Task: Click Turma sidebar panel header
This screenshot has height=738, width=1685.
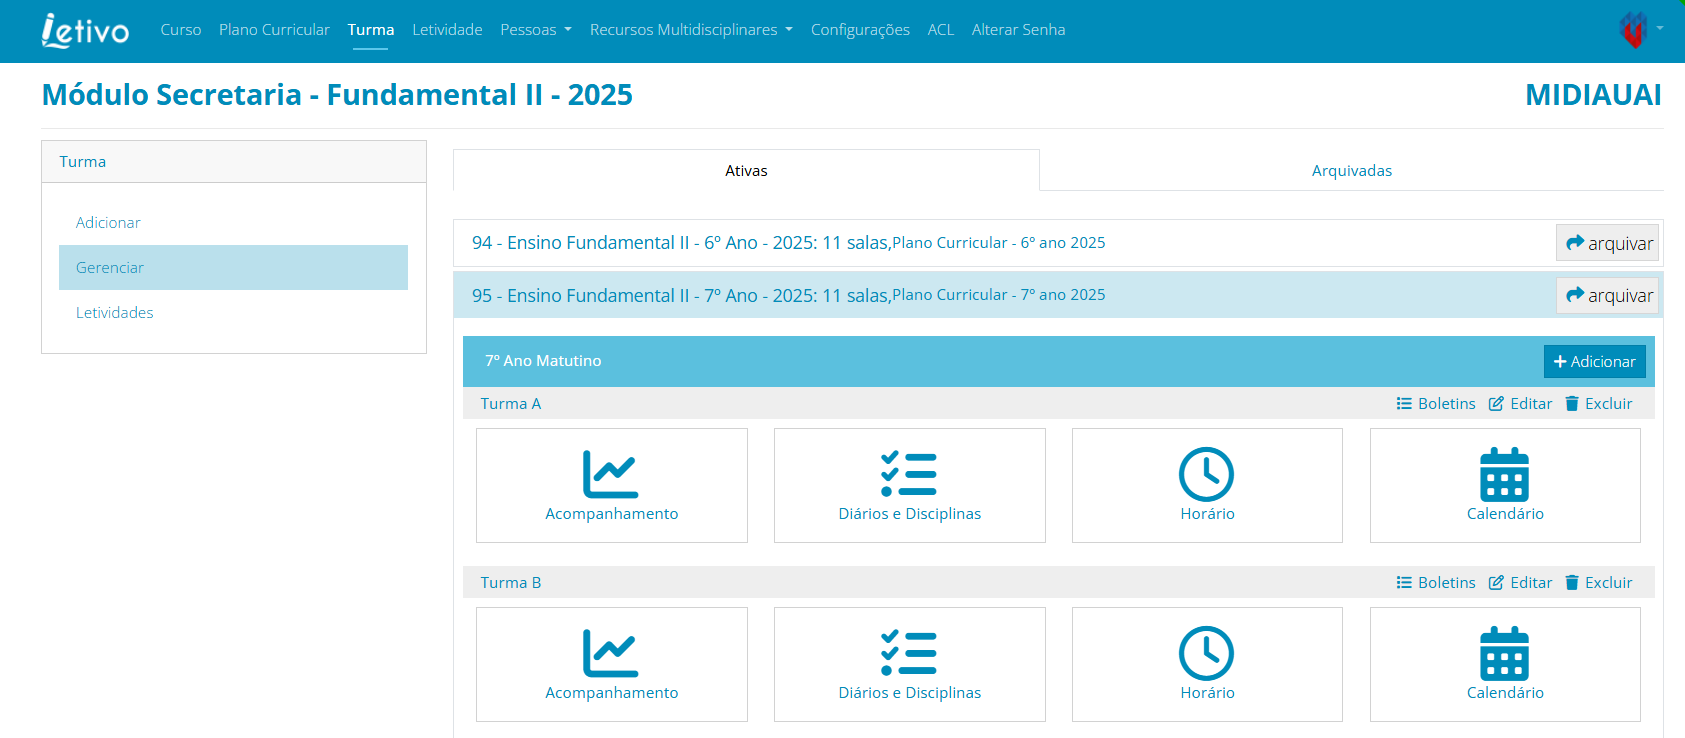Action: pos(234,162)
